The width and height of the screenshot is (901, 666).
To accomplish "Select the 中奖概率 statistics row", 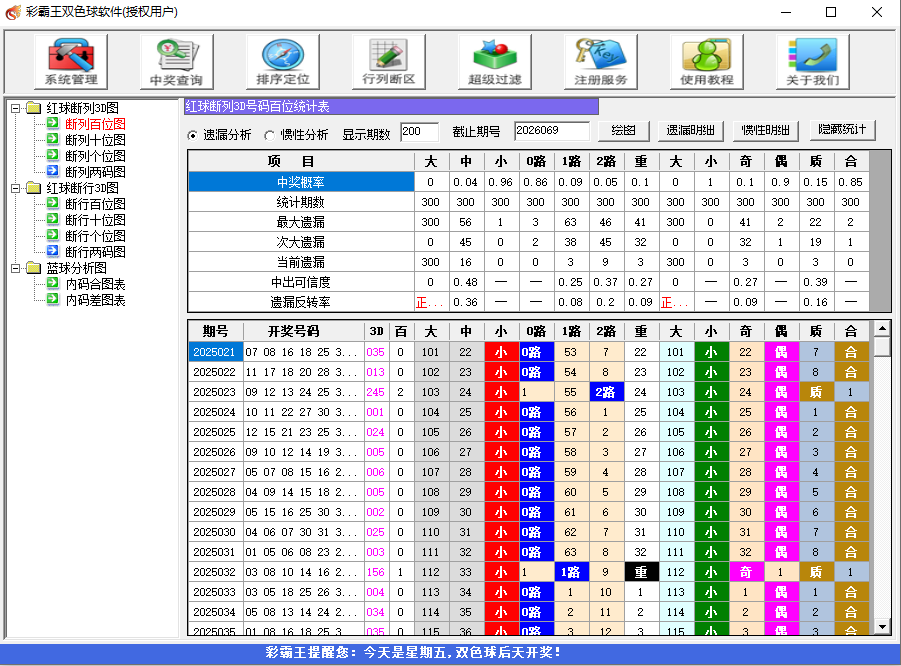I will coord(528,182).
